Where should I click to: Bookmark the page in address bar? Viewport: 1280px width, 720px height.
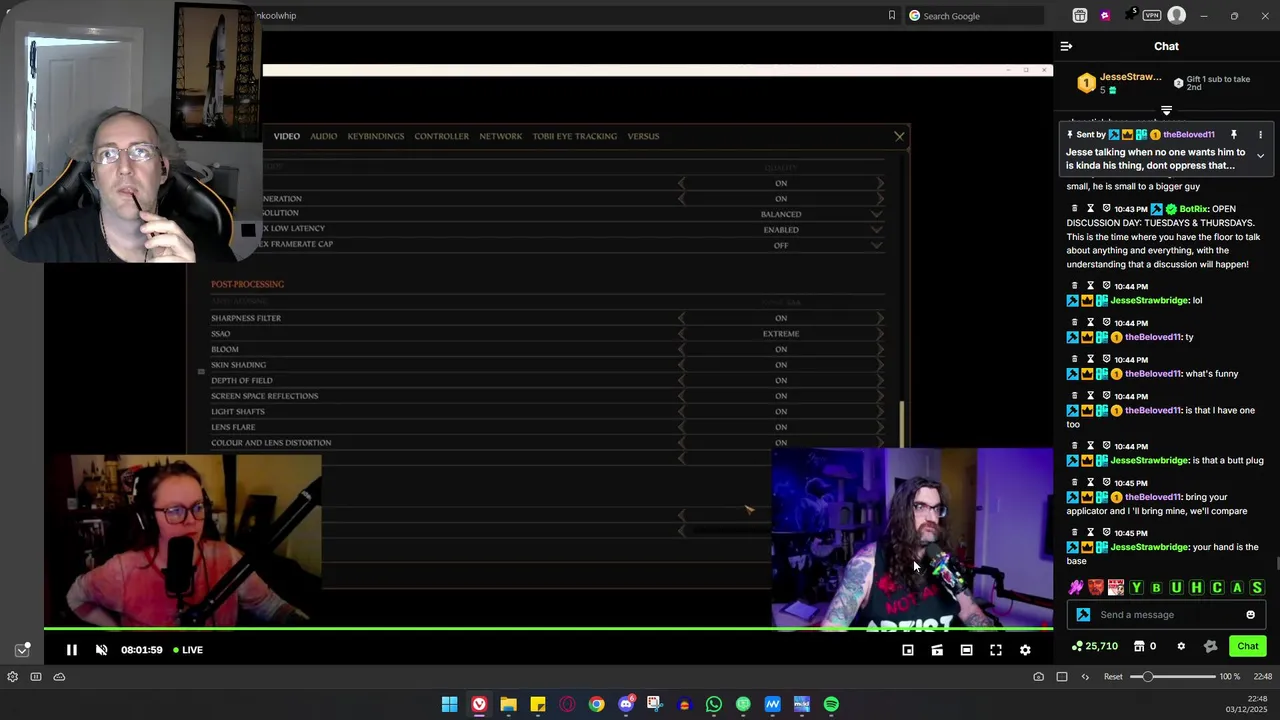892,15
